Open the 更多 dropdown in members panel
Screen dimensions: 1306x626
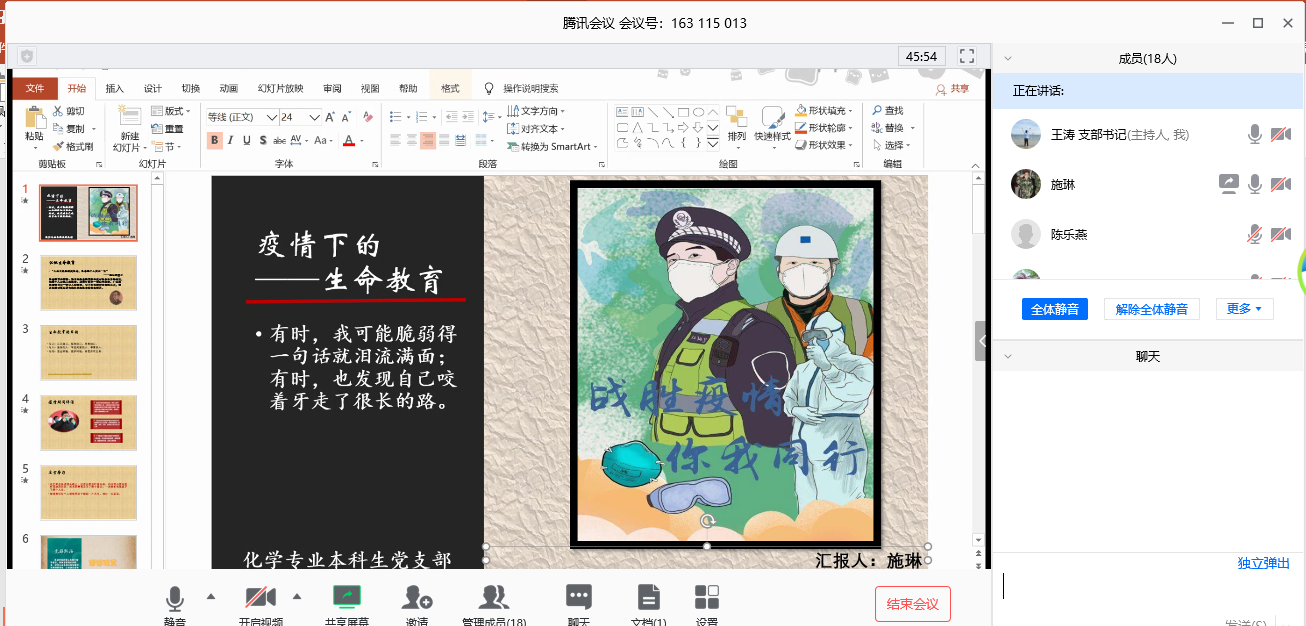[1244, 308]
